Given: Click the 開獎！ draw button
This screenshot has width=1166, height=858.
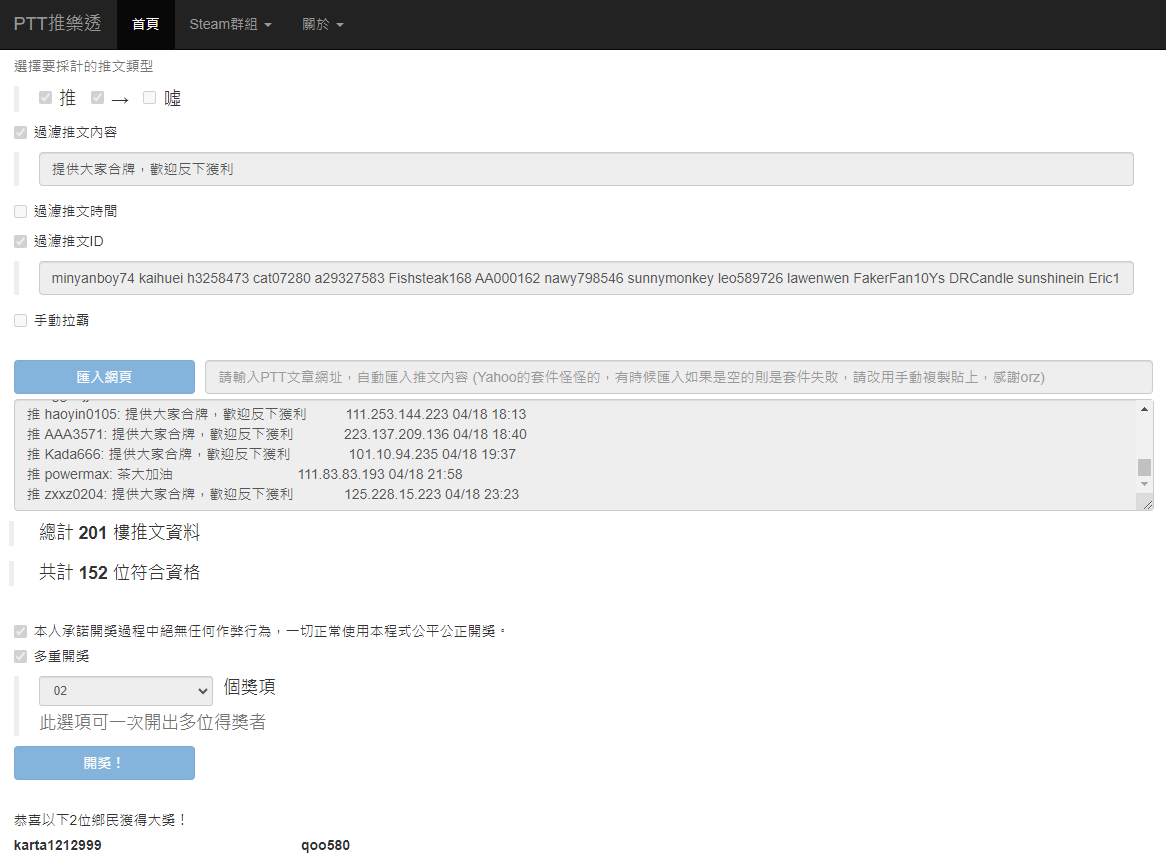Looking at the screenshot, I should (104, 763).
